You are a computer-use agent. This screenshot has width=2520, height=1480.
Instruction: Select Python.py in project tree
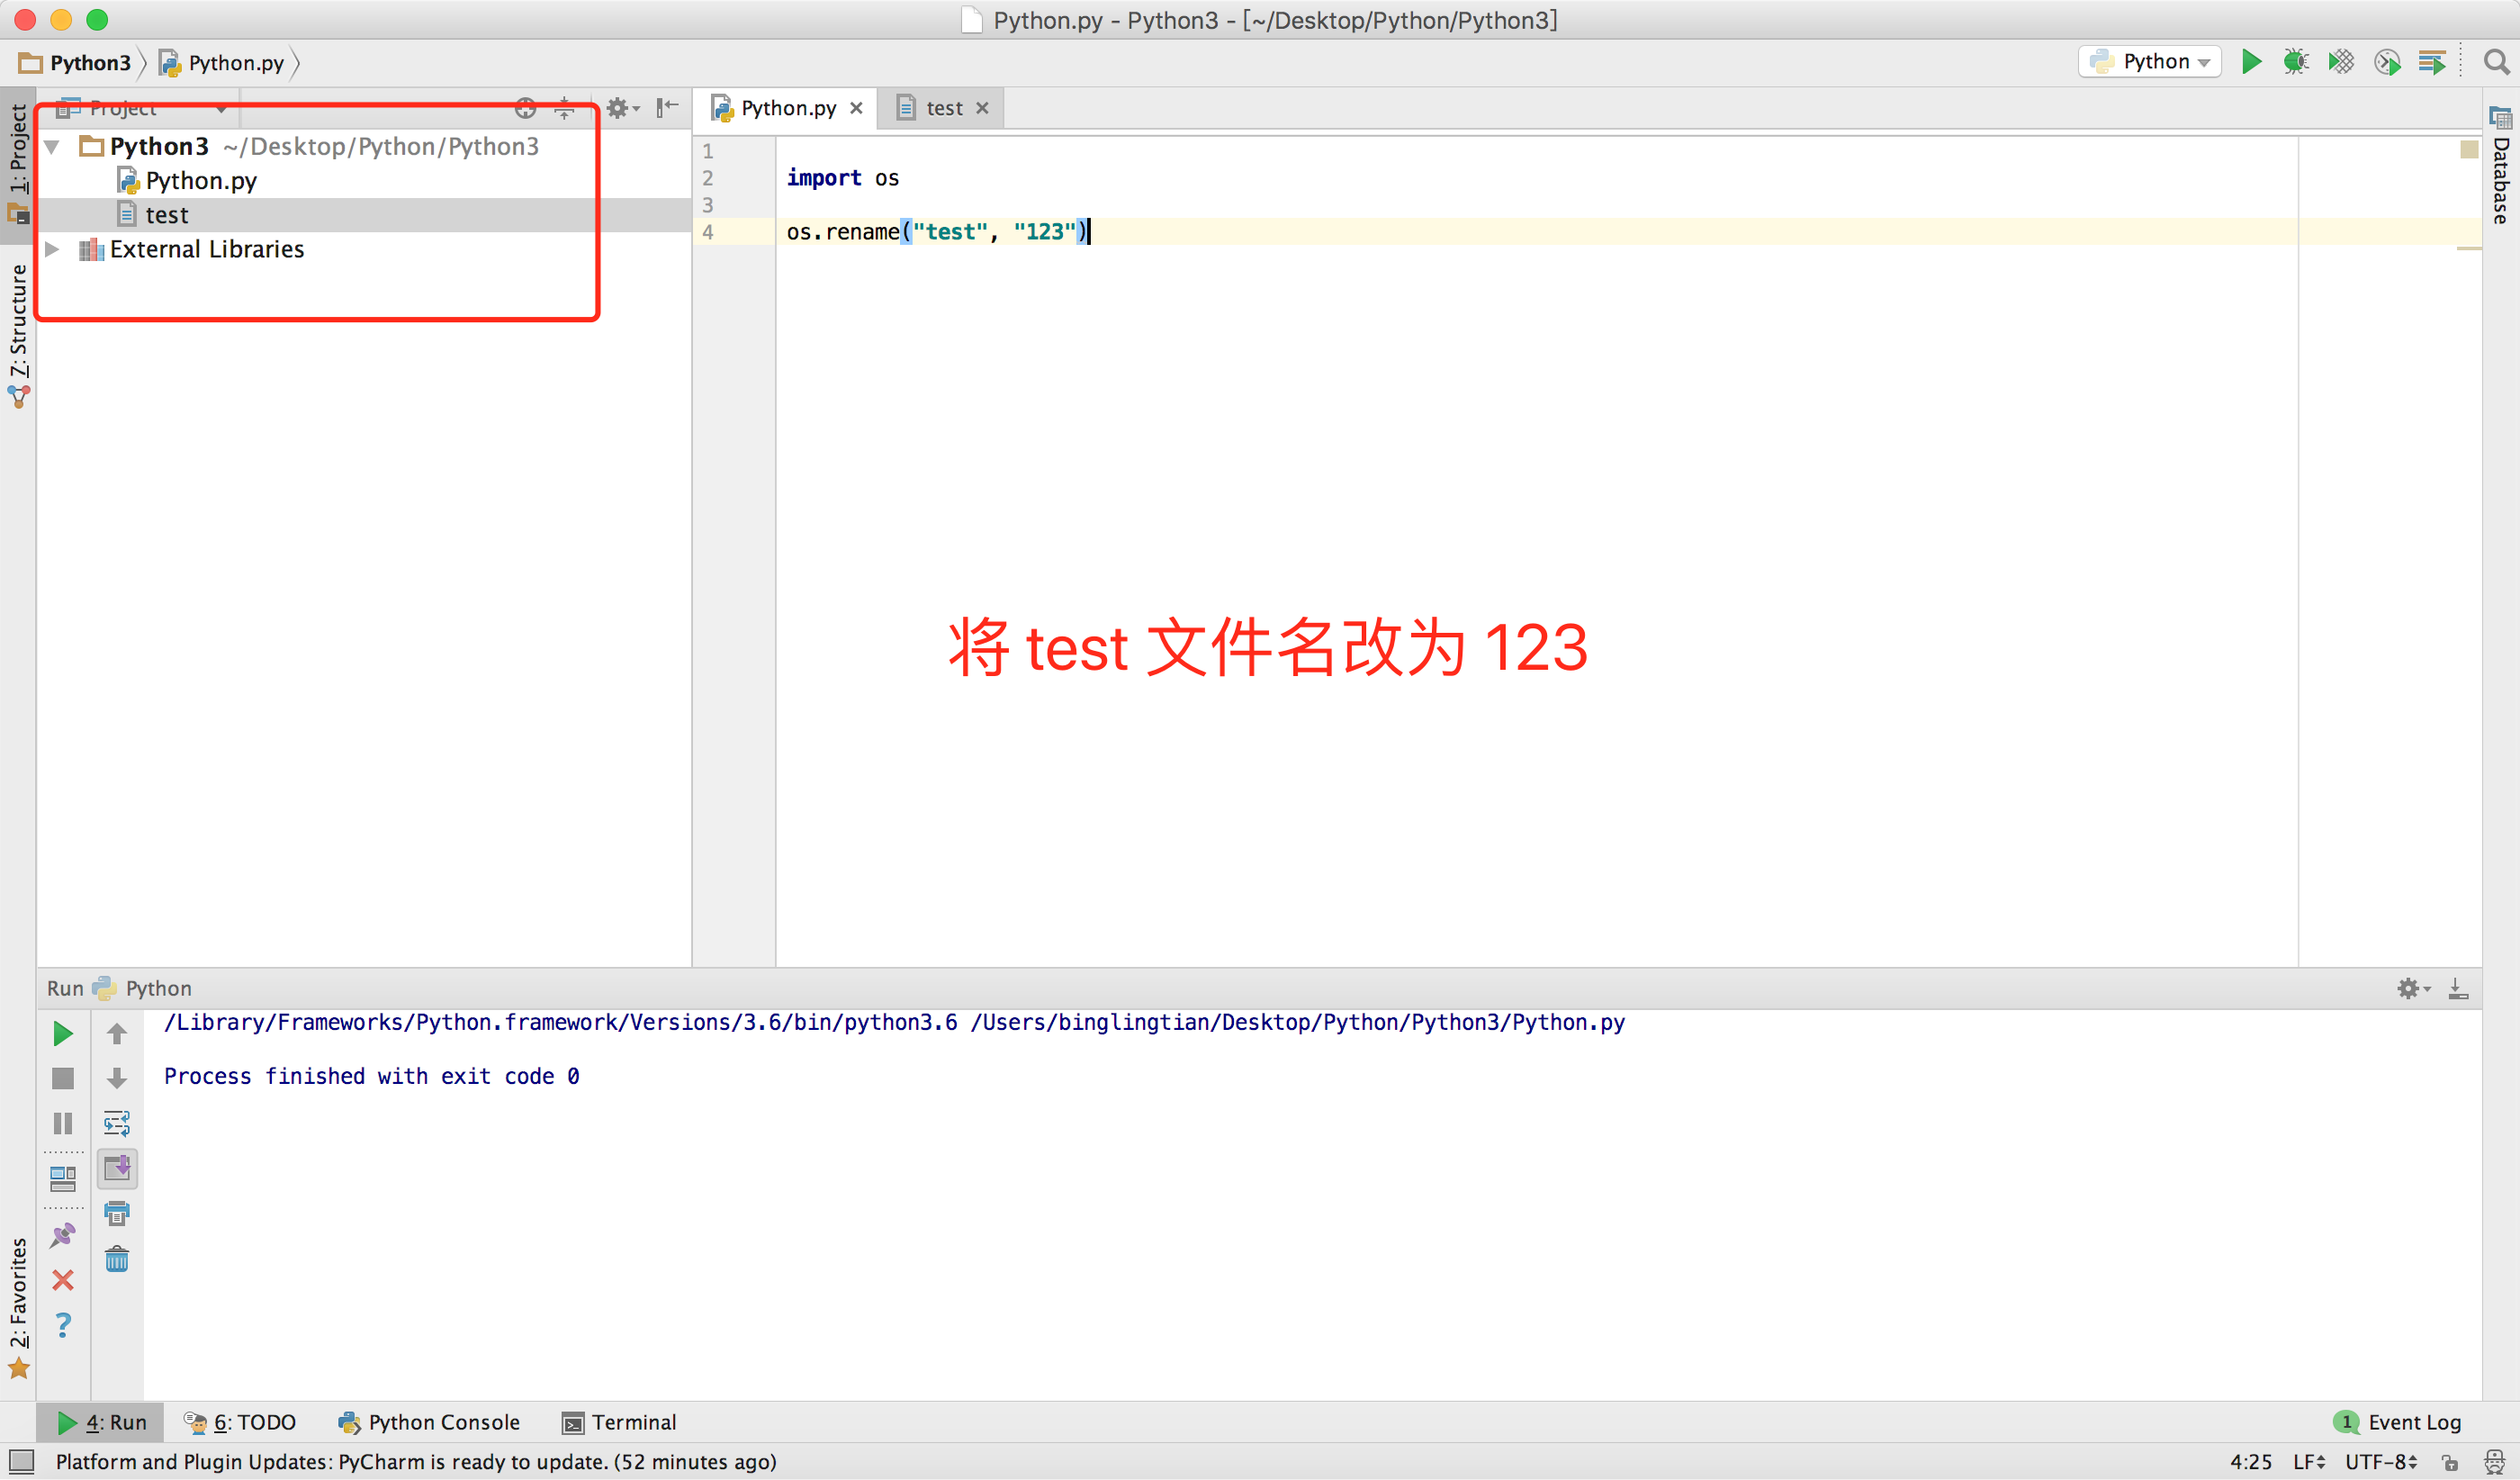click(200, 181)
